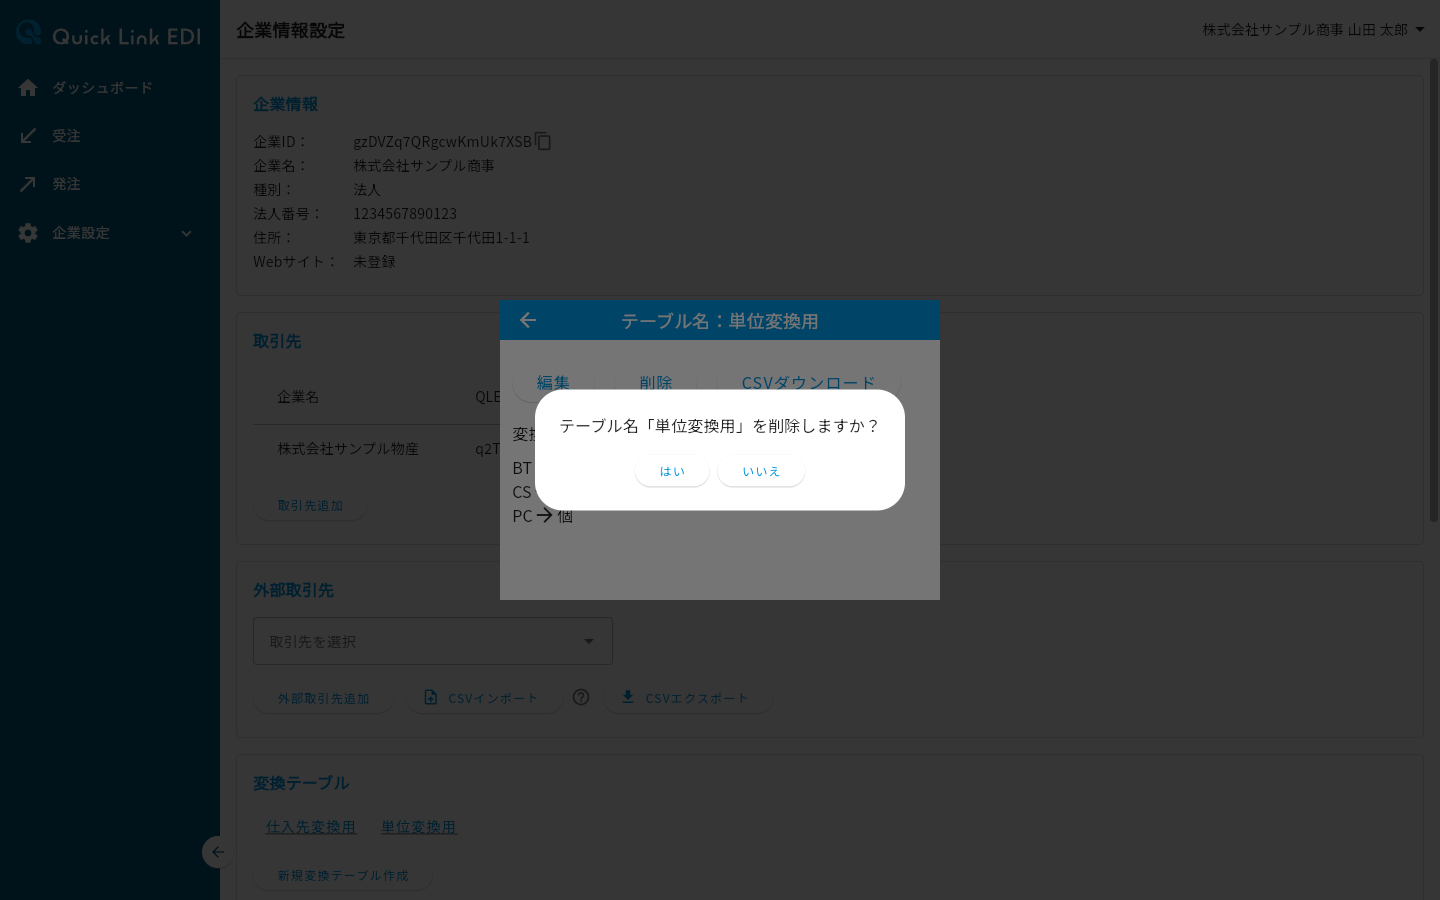1440x900 pixels.
Task: Click the 新規変換テーブル作成 button
Action: 343,875
